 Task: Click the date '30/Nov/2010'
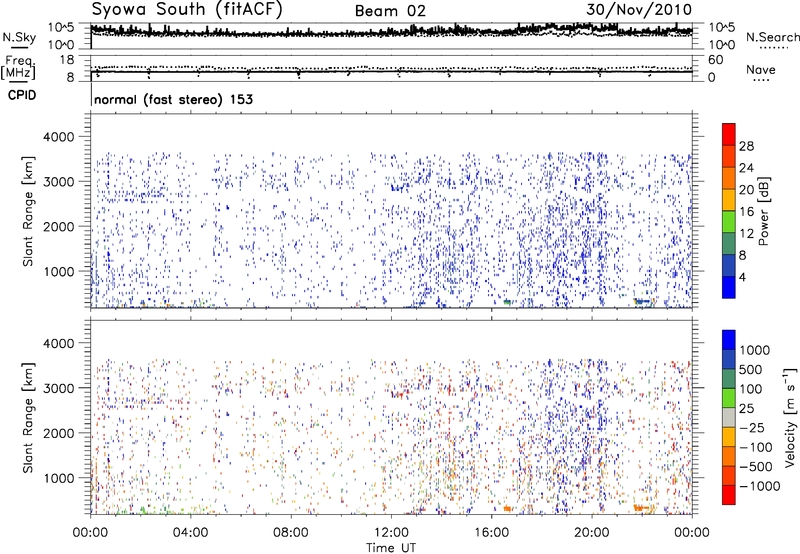point(639,10)
